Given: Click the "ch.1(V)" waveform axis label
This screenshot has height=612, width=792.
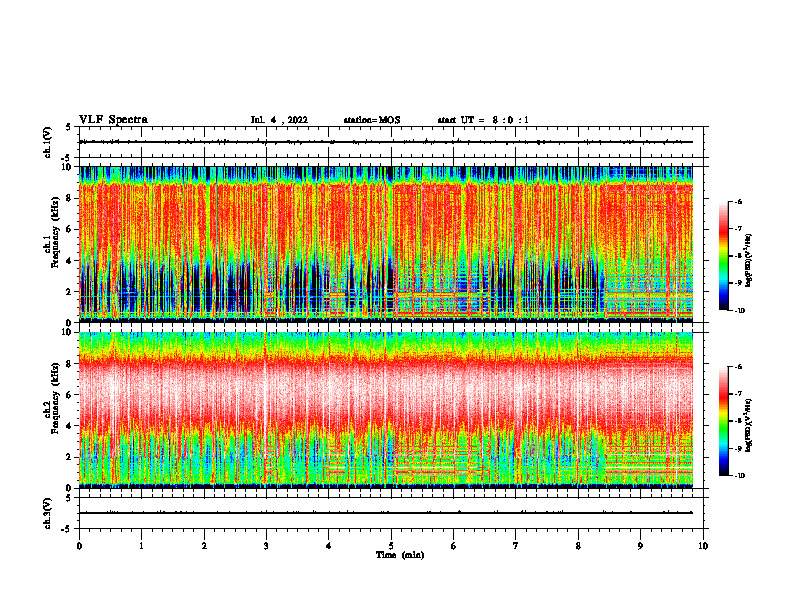Looking at the screenshot, I should coord(47,142).
